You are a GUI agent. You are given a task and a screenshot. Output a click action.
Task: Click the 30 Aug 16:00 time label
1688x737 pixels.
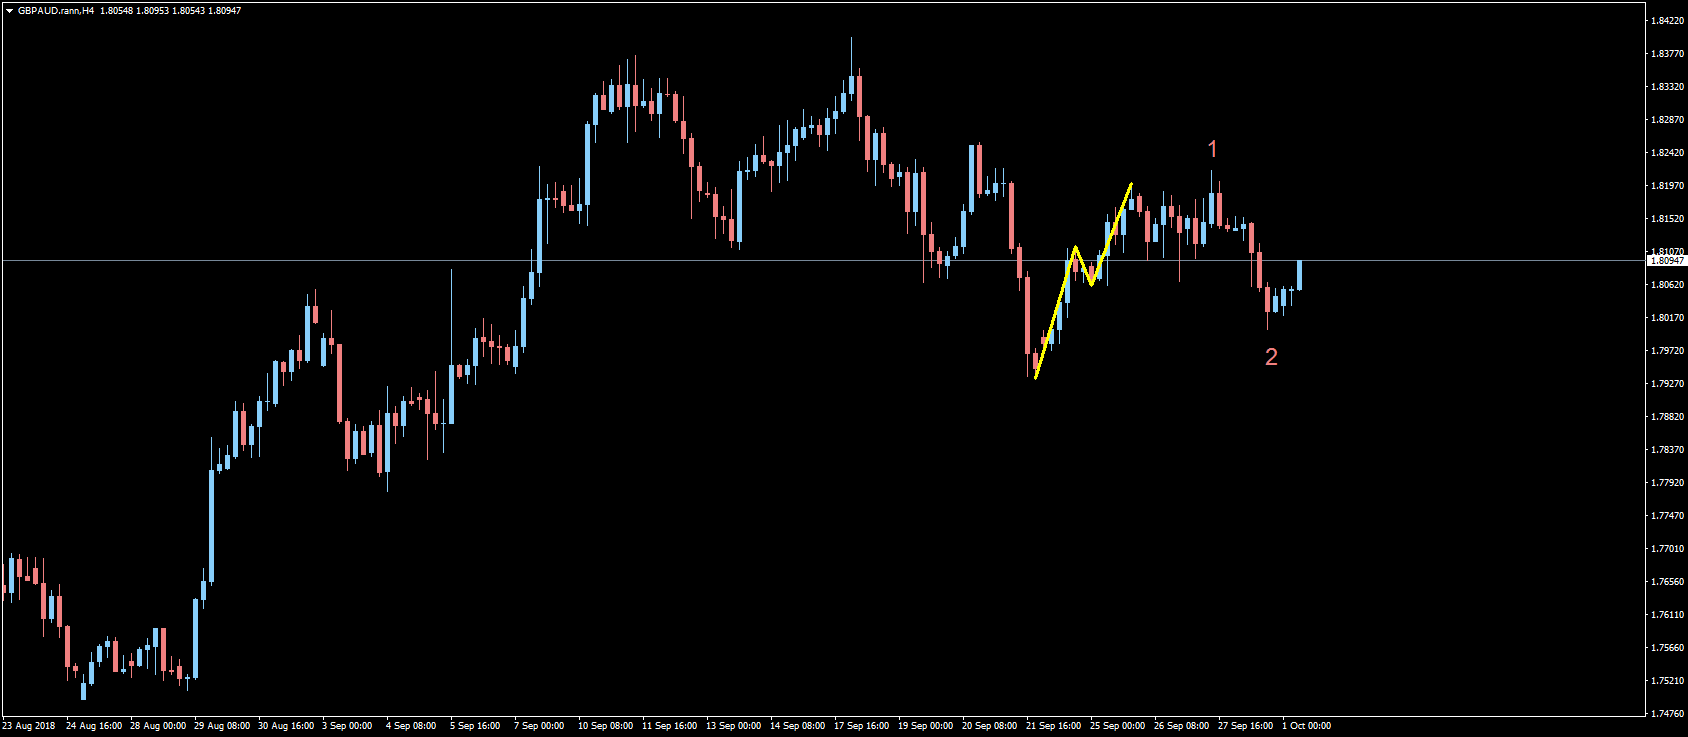point(286,726)
